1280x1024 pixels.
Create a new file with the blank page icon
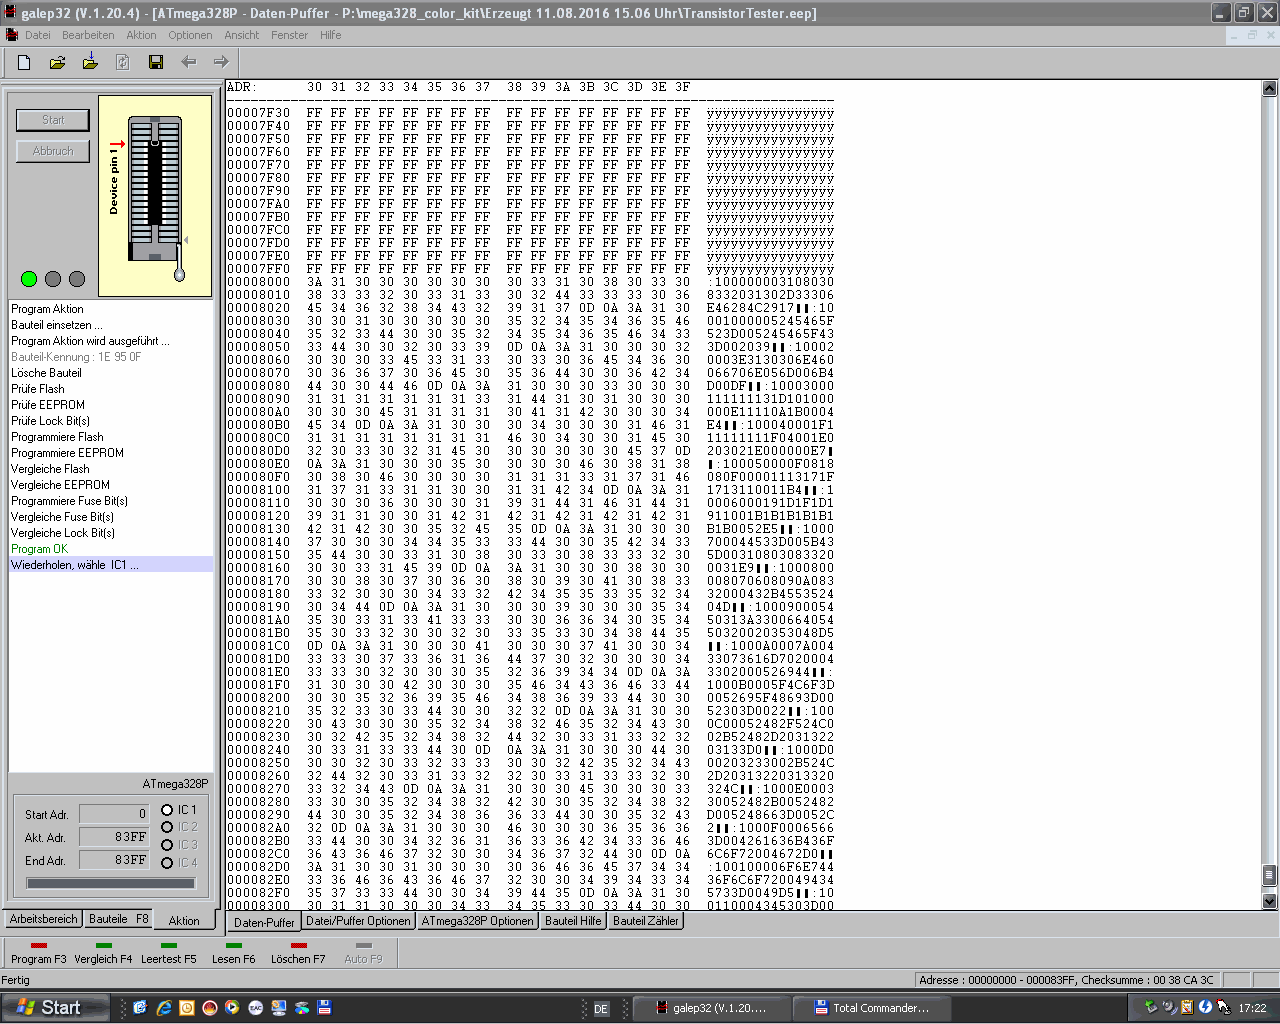pos(24,62)
